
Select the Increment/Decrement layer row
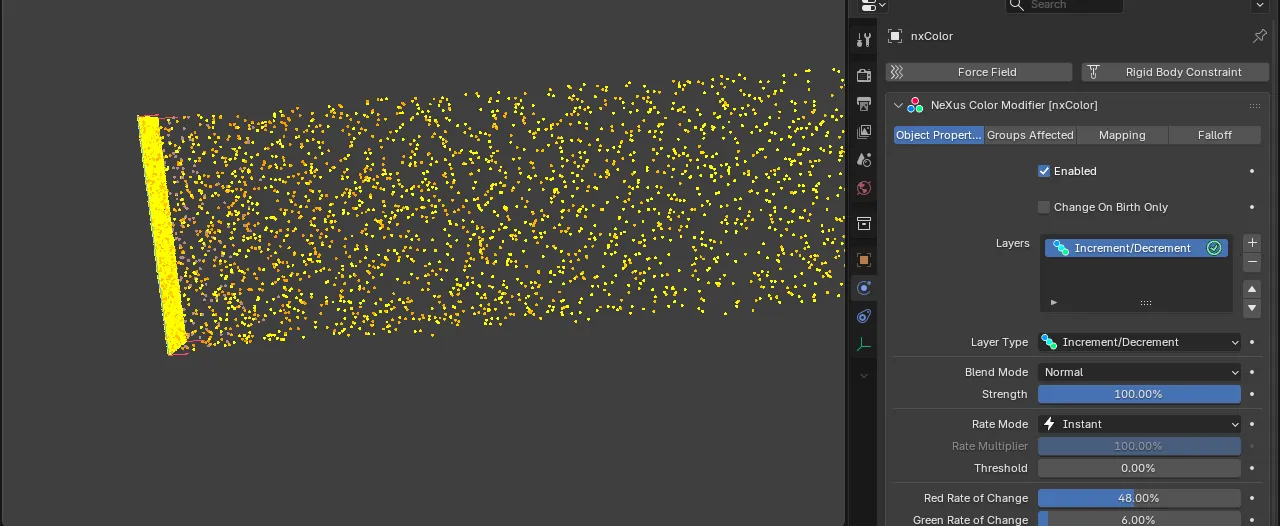(x=1135, y=248)
